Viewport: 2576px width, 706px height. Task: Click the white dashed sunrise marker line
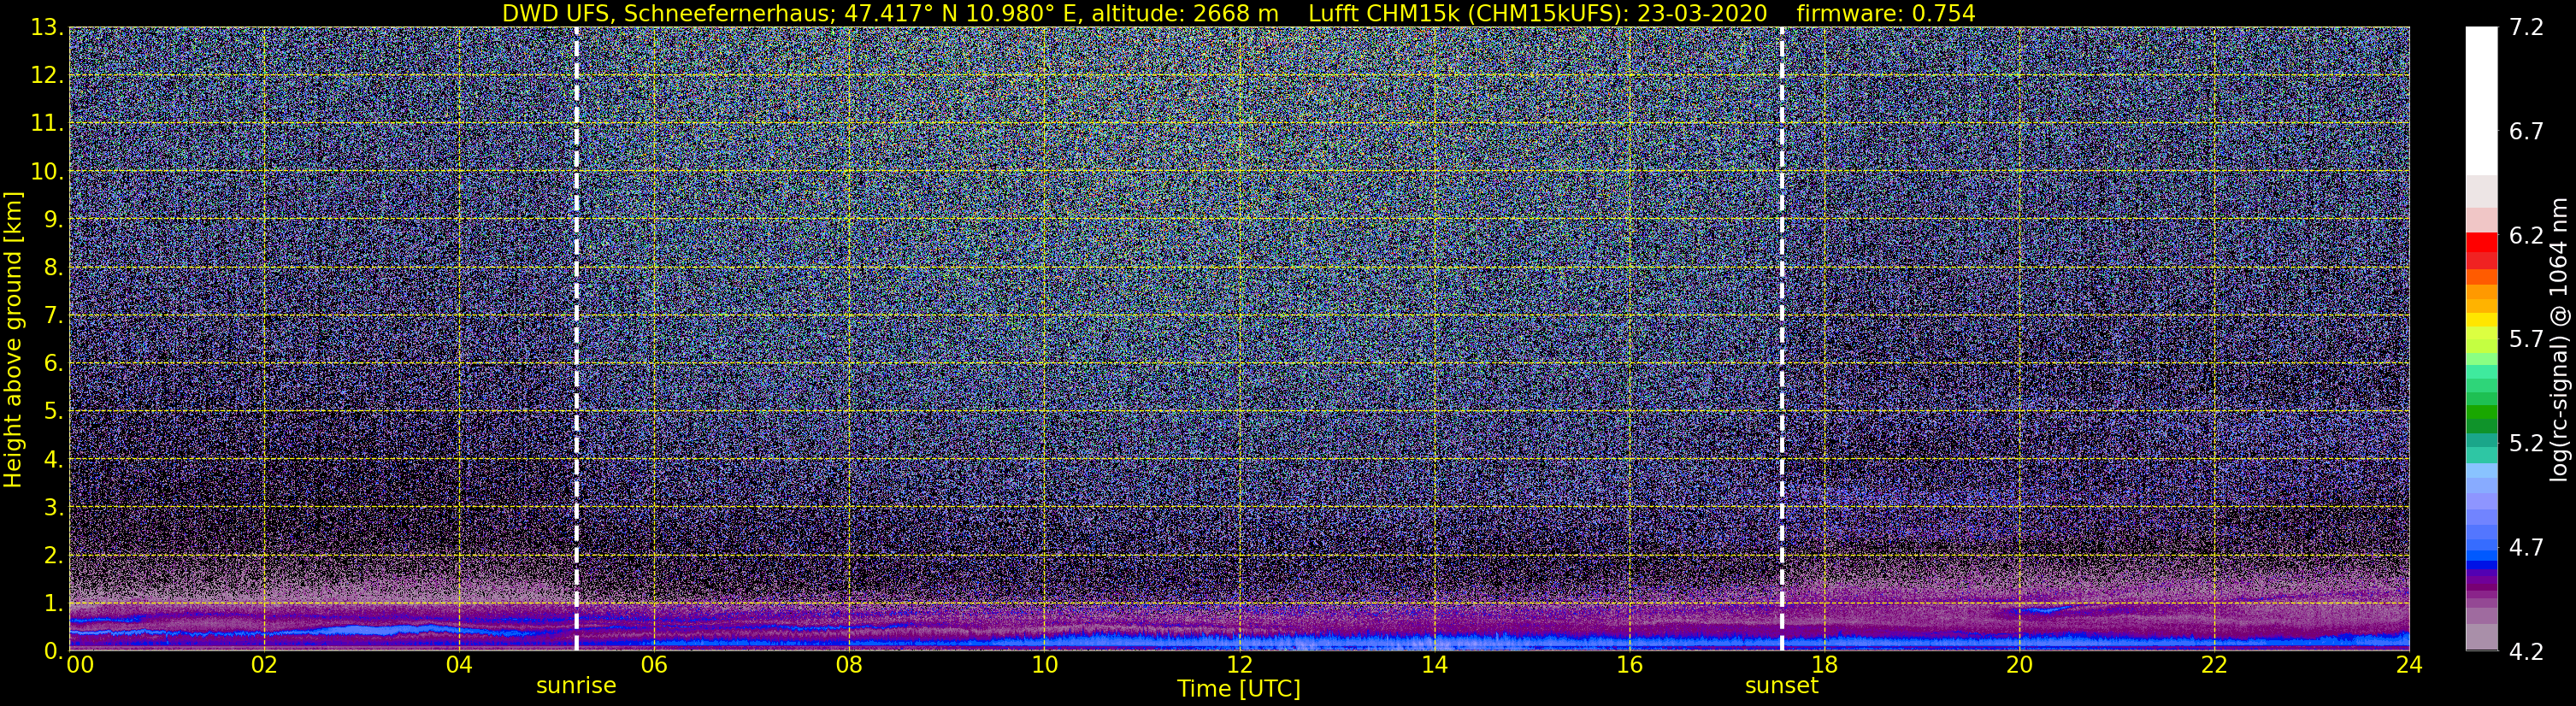click(576, 339)
